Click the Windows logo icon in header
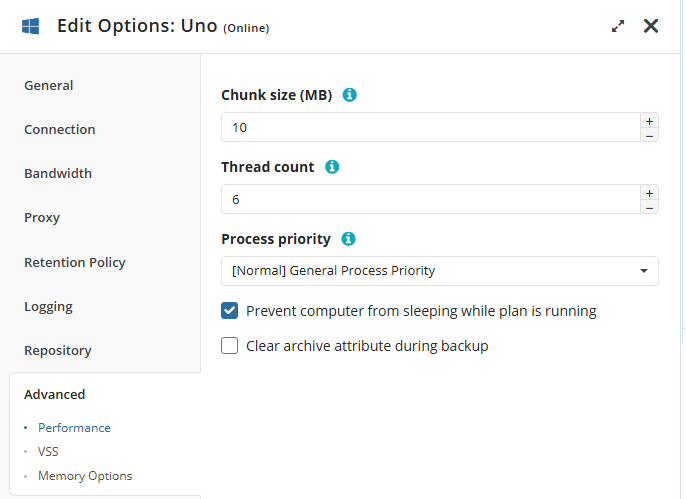Screen dimensions: 686x499 coord(31,26)
